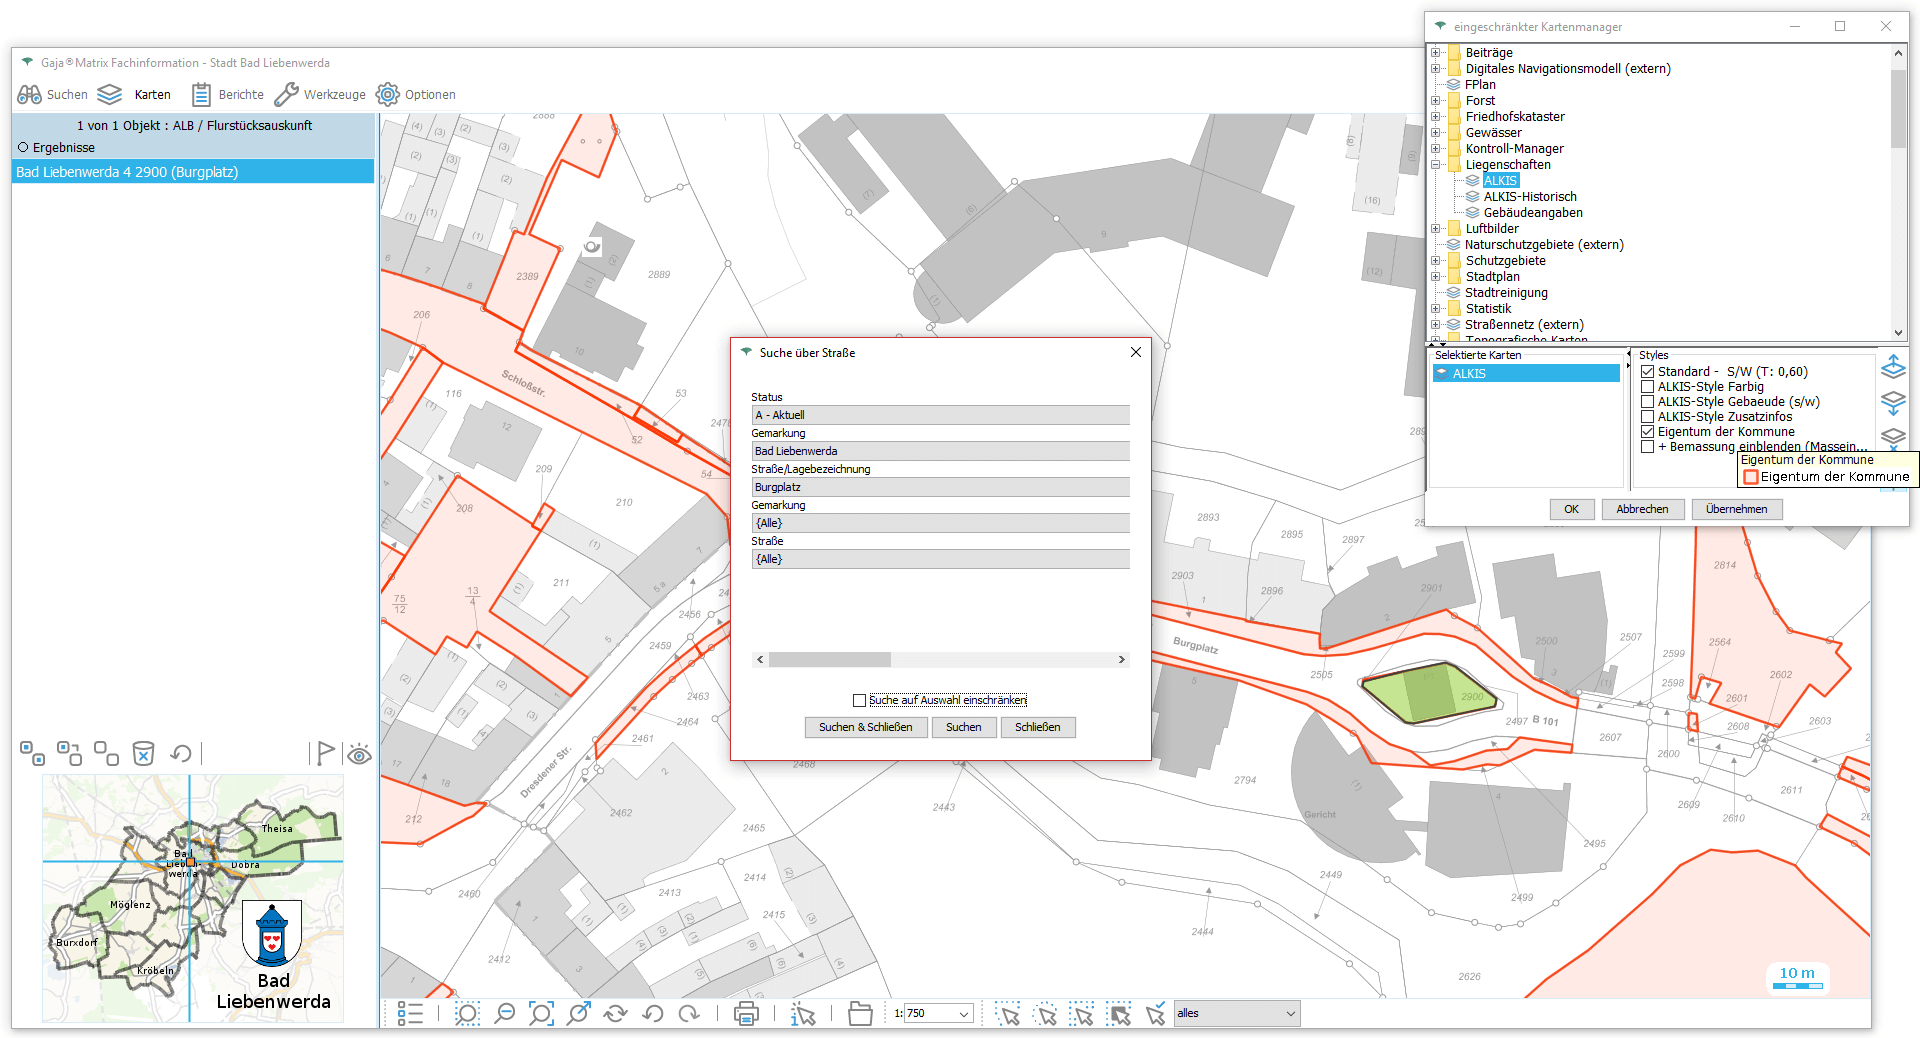Screen dimensions: 1920x1038
Task: Click the printer icon in bottom toolbar
Action: (746, 1014)
